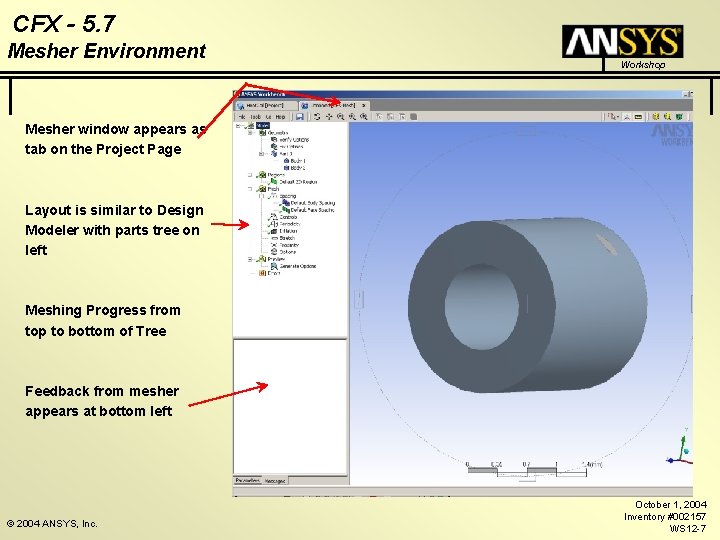Open the Tools menu
The width and height of the screenshot is (720, 540).
tap(255, 117)
